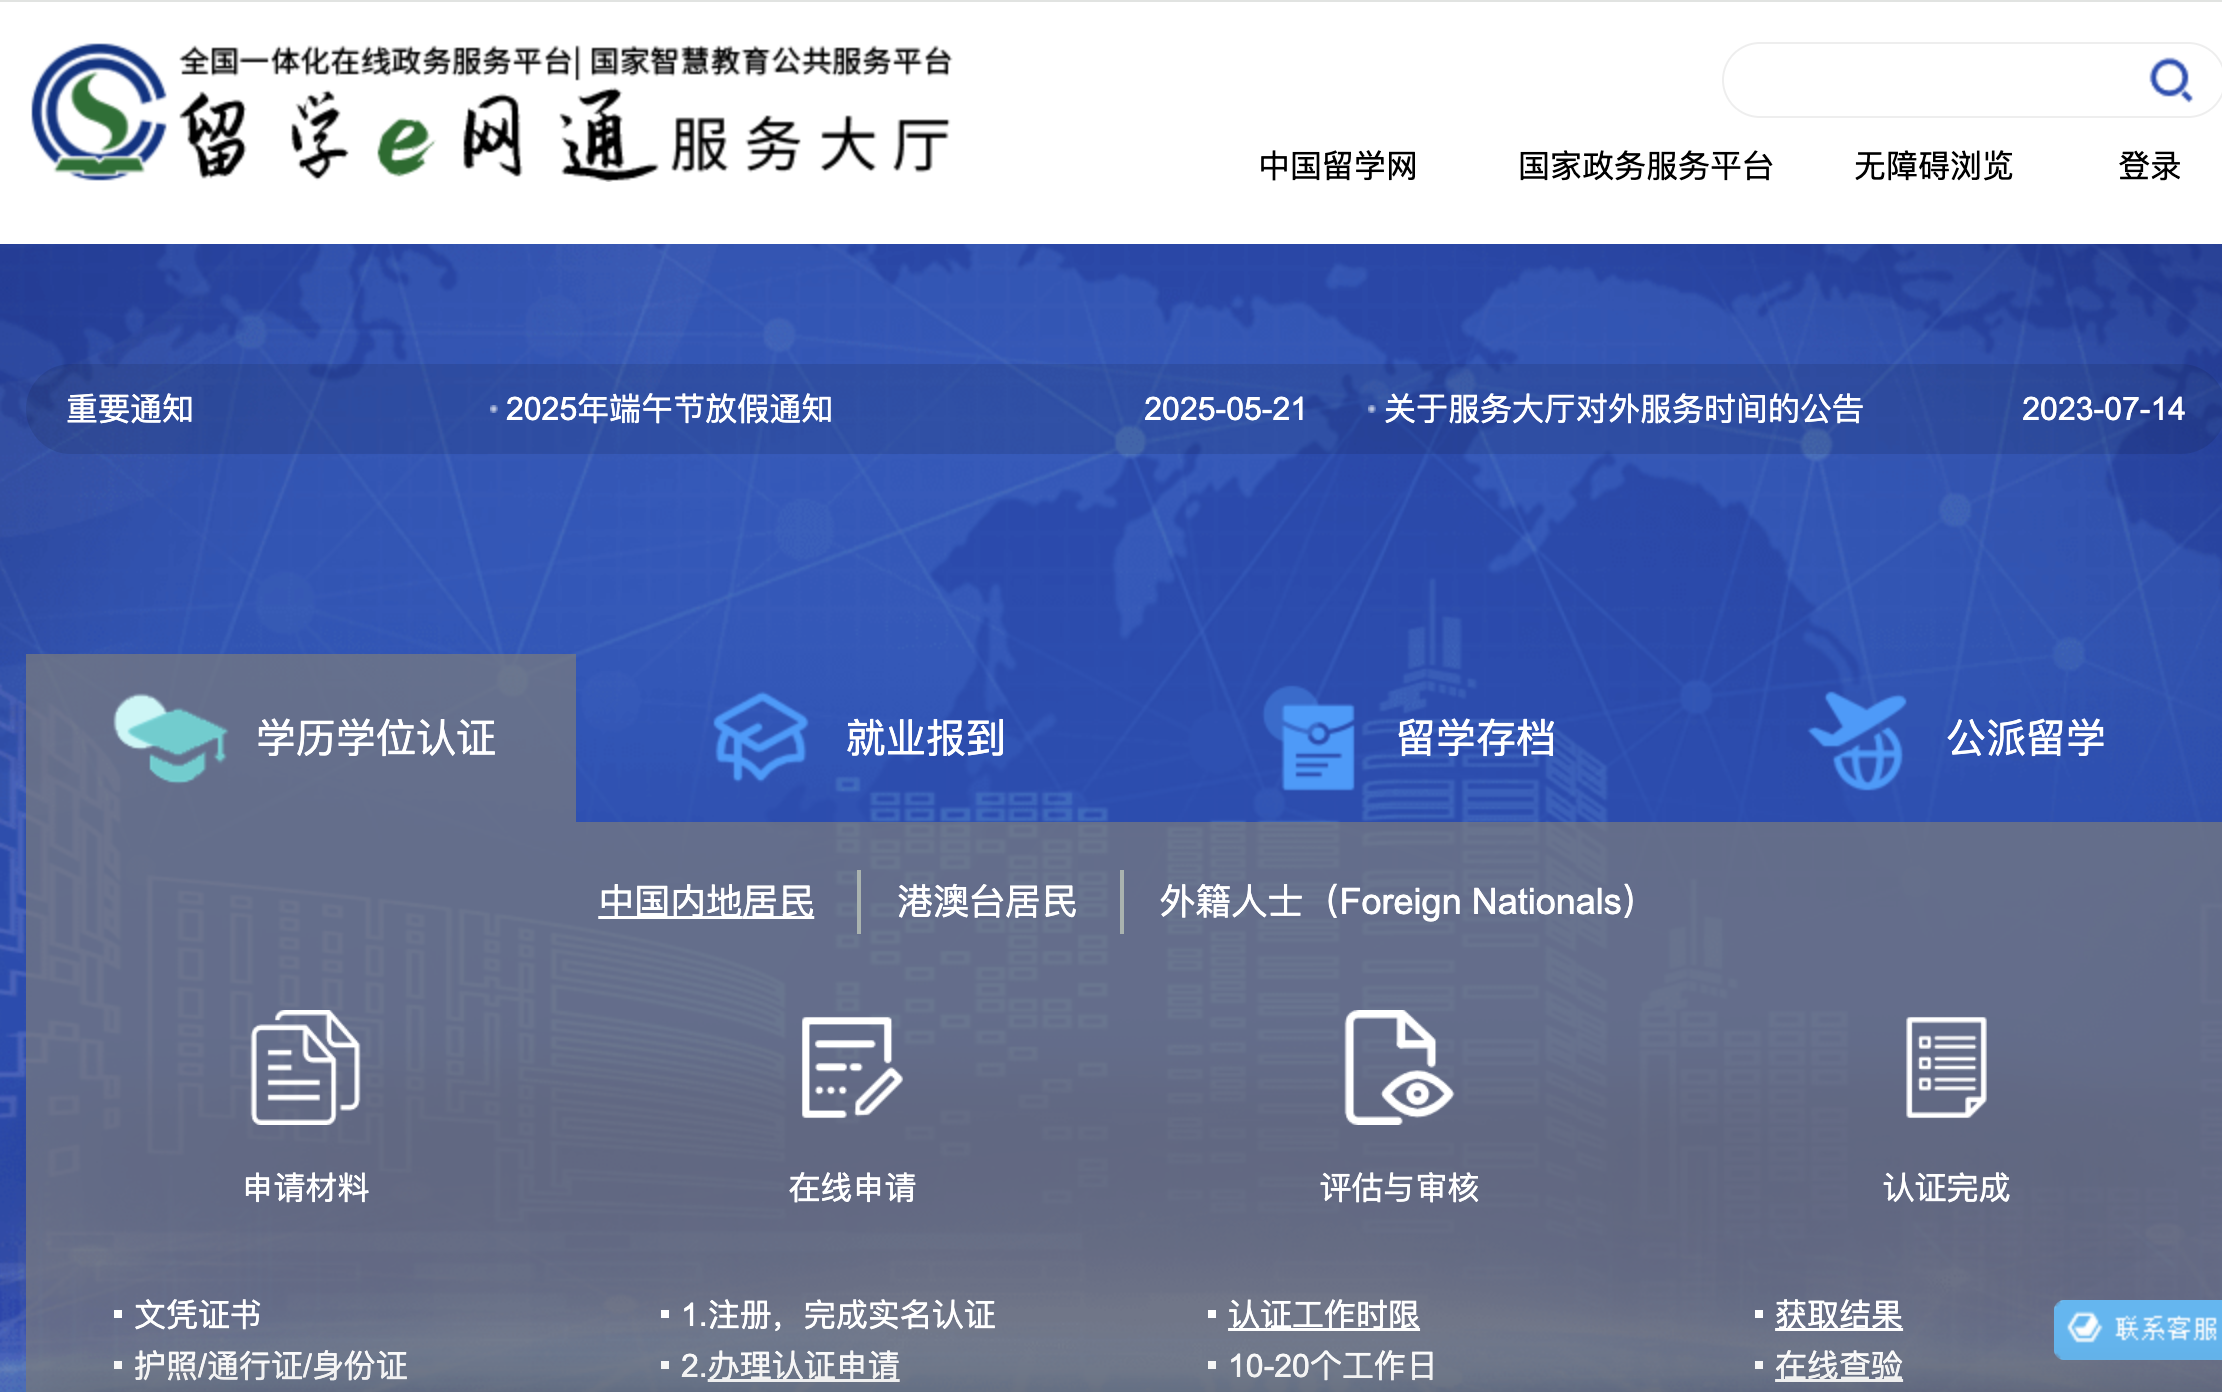The height and width of the screenshot is (1392, 2222).
Task: Click the 公派留学 airplane globe icon
Action: coord(1858,740)
